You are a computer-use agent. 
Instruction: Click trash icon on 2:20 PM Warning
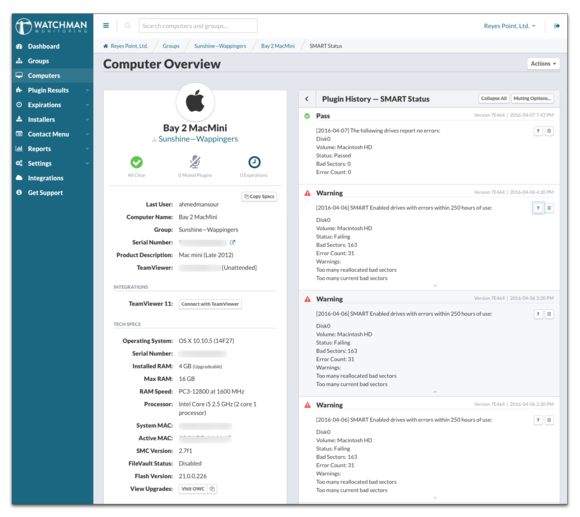pyautogui.click(x=549, y=420)
